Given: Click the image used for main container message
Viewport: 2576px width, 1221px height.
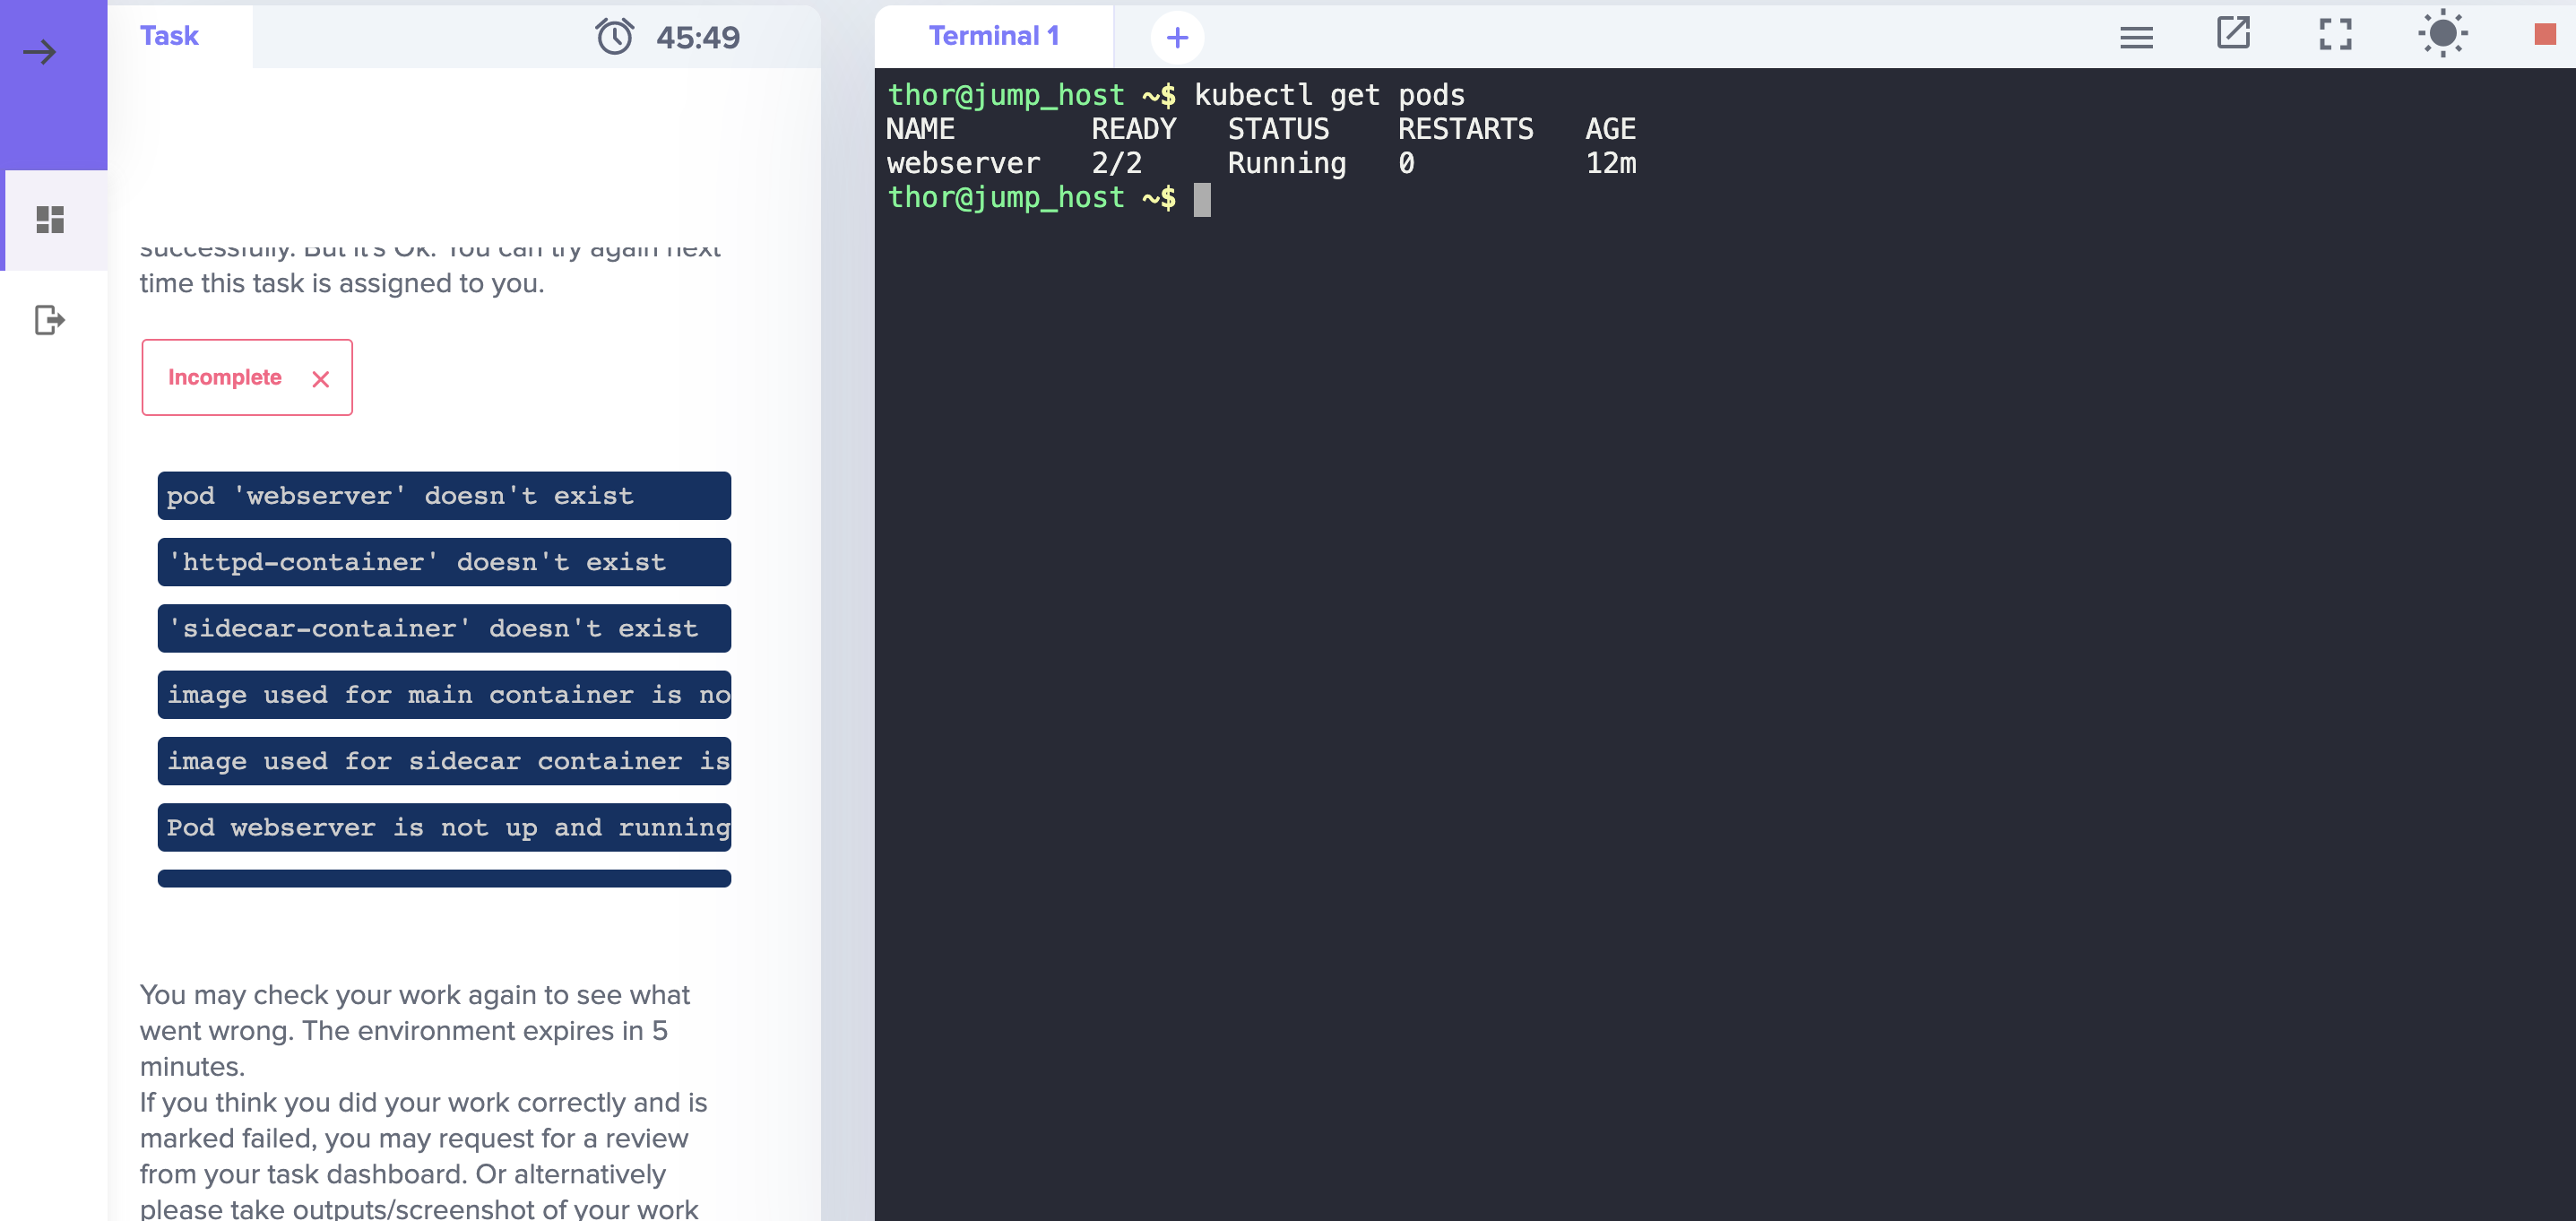Looking at the screenshot, I should click(444, 695).
